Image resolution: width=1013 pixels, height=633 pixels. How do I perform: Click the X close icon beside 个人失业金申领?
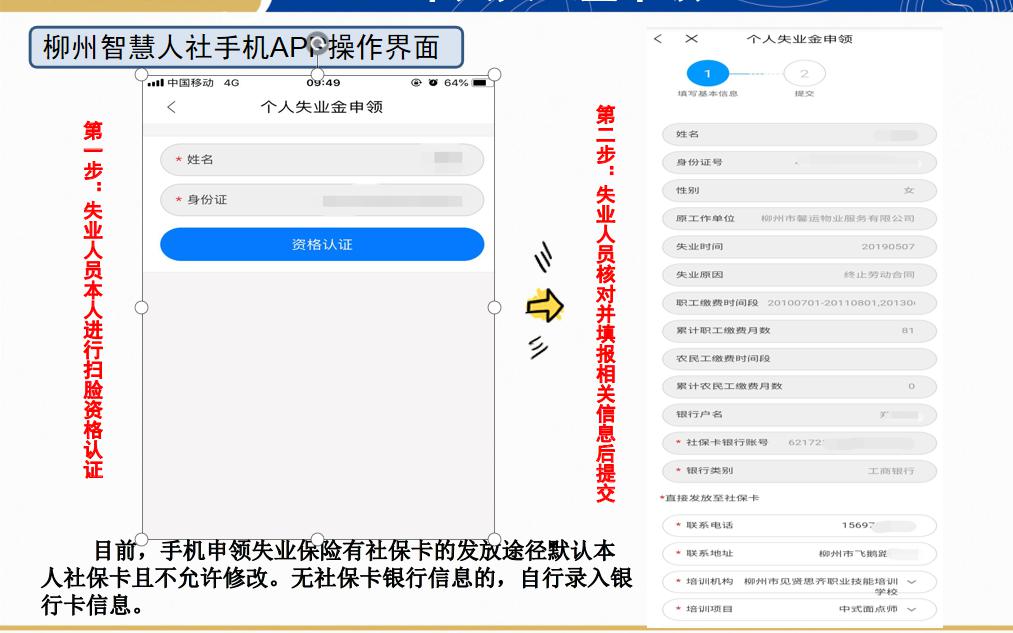coord(691,39)
